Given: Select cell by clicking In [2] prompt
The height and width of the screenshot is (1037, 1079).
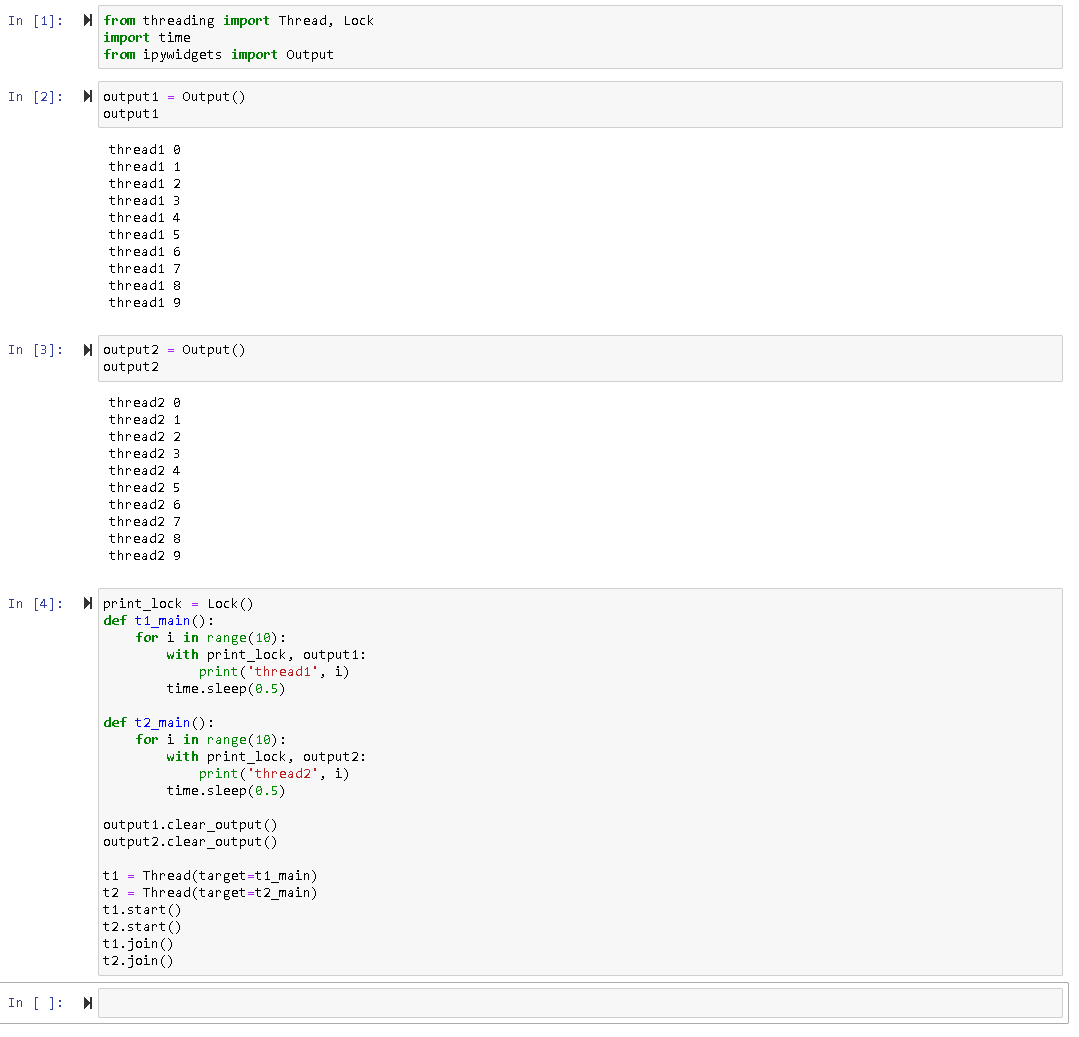Looking at the screenshot, I should 35,97.
